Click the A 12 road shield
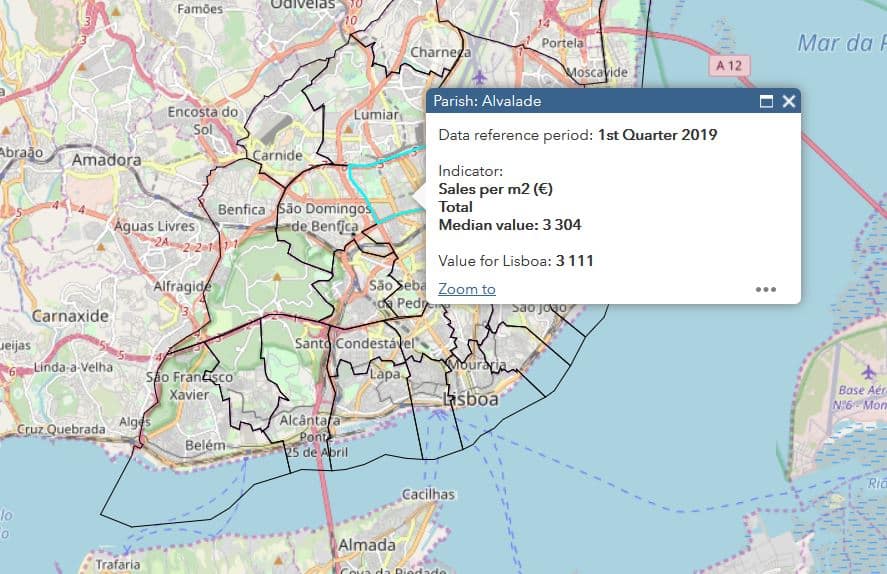Screen dimensions: 887x574 click(732, 65)
